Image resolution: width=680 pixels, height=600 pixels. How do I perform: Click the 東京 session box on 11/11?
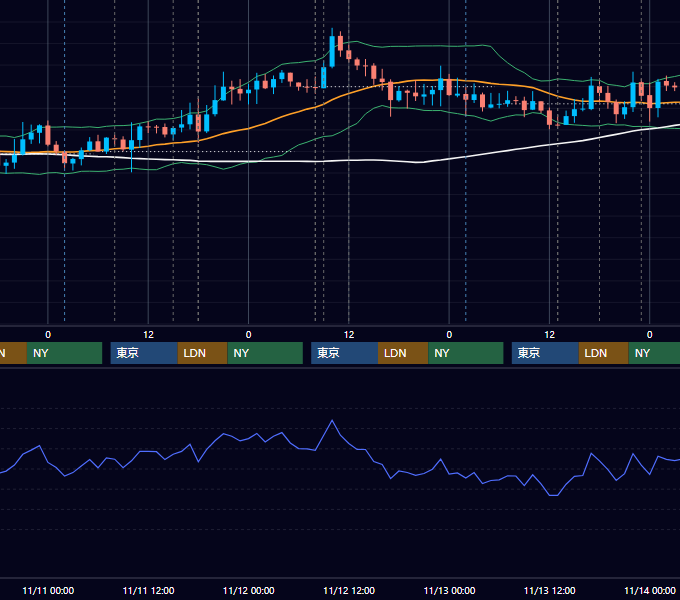[144, 353]
